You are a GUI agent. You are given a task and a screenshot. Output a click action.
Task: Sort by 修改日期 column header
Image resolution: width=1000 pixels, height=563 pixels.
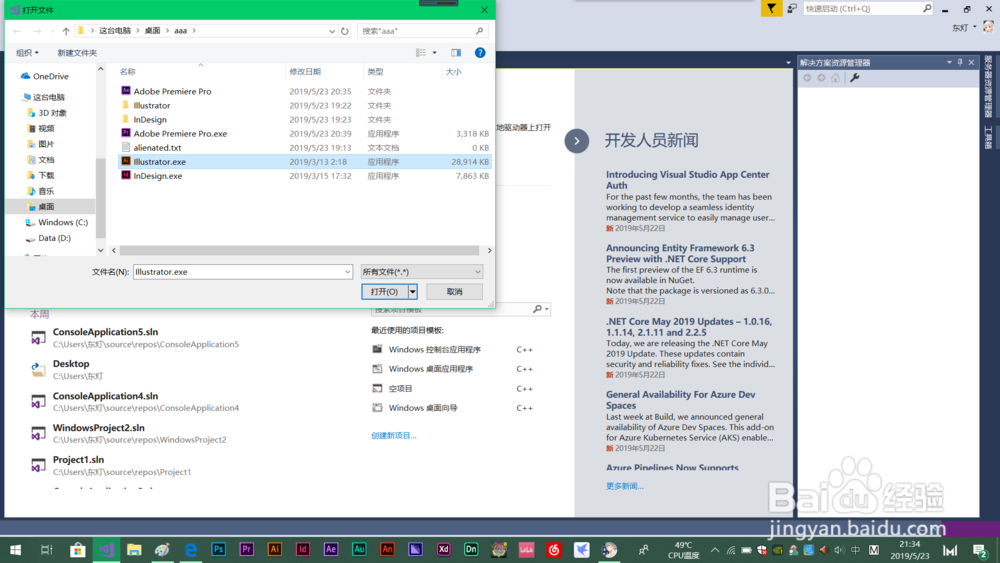[305, 71]
